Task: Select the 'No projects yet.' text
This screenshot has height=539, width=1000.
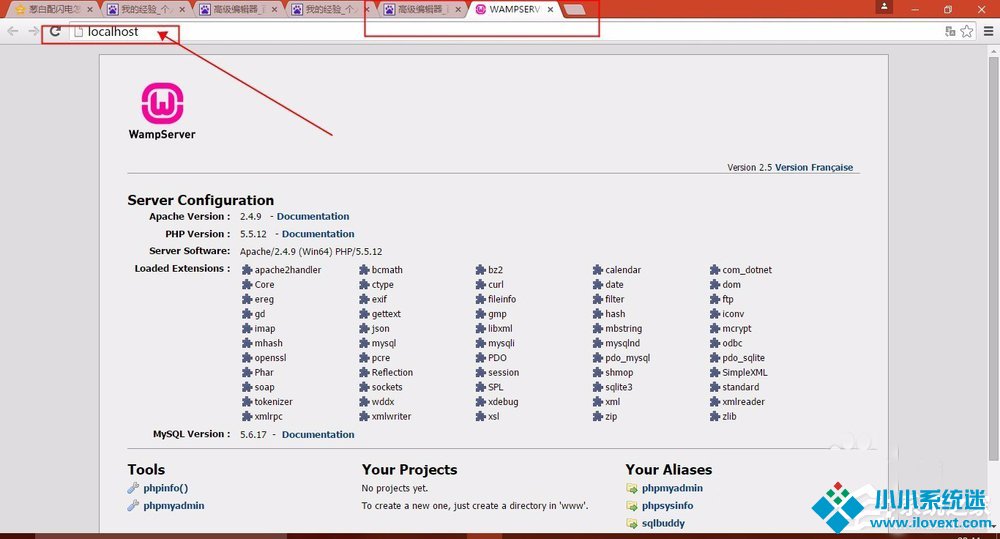Action: tap(395, 488)
